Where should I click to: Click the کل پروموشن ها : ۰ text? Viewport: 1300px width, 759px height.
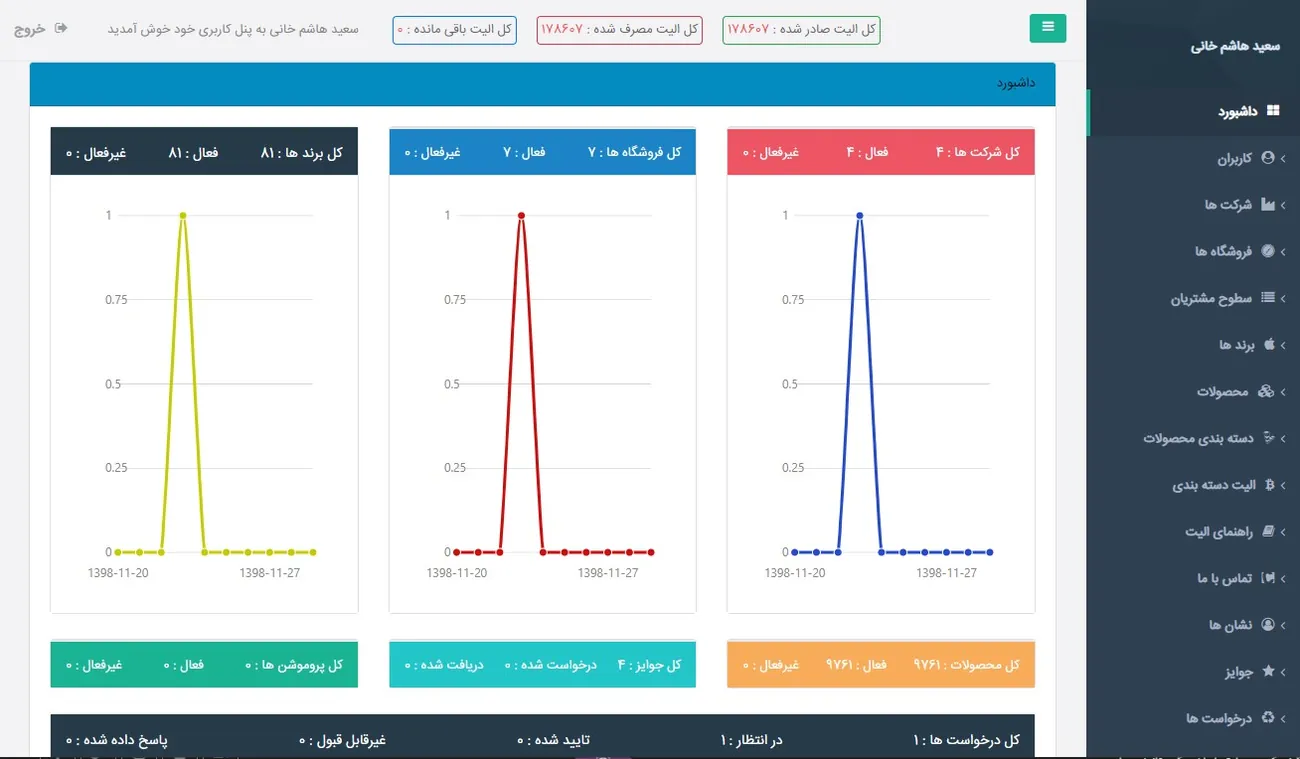(x=294, y=665)
